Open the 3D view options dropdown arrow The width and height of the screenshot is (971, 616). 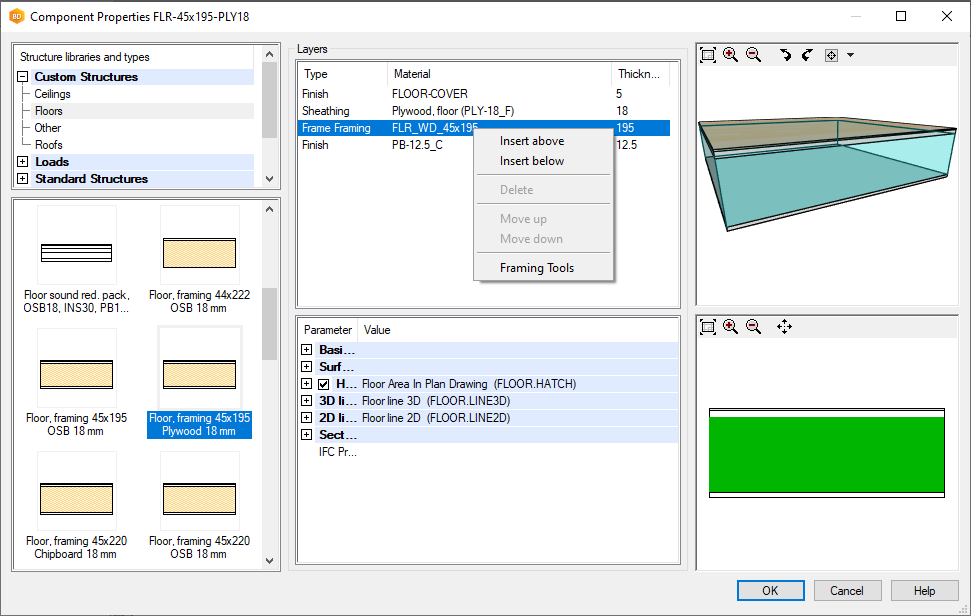point(850,55)
